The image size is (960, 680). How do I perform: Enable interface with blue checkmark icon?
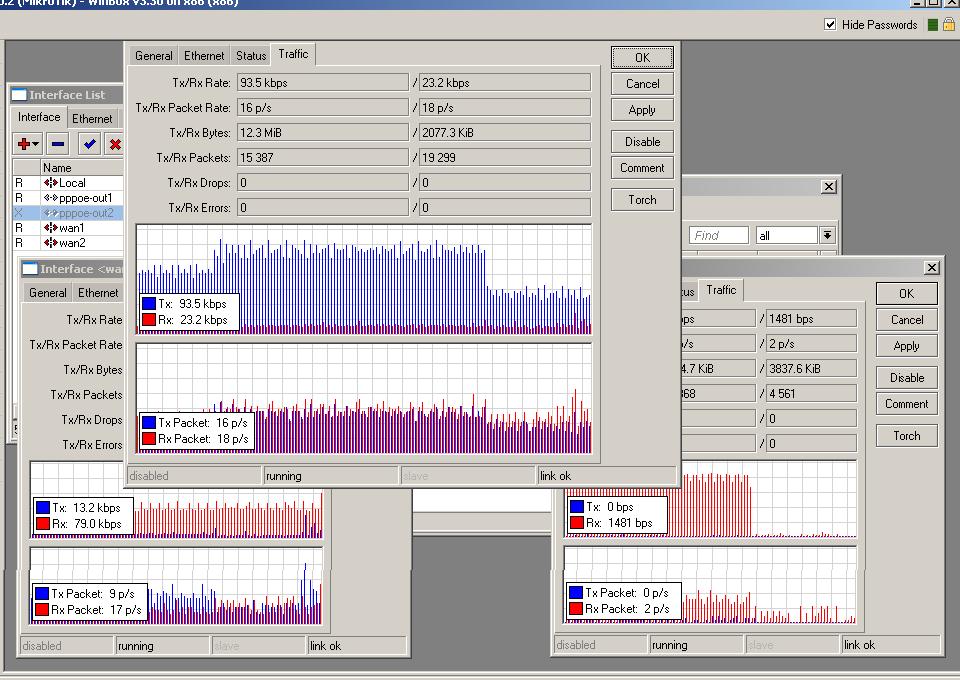(90, 144)
